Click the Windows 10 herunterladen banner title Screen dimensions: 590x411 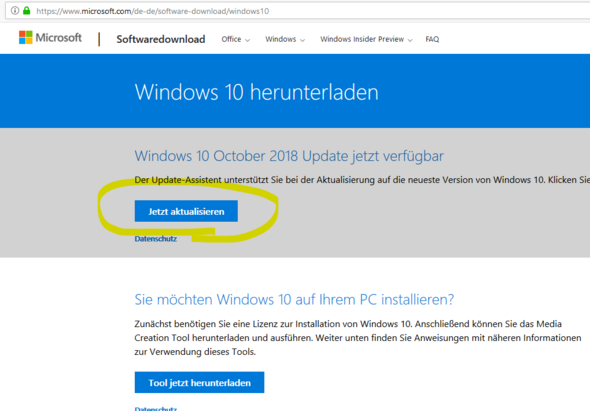pyautogui.click(x=257, y=92)
